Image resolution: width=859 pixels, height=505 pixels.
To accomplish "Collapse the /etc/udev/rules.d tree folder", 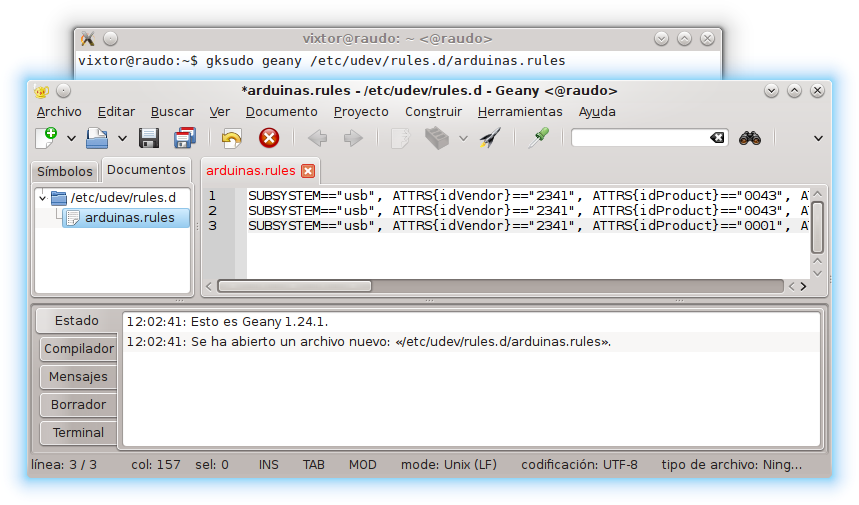I will coord(42,198).
